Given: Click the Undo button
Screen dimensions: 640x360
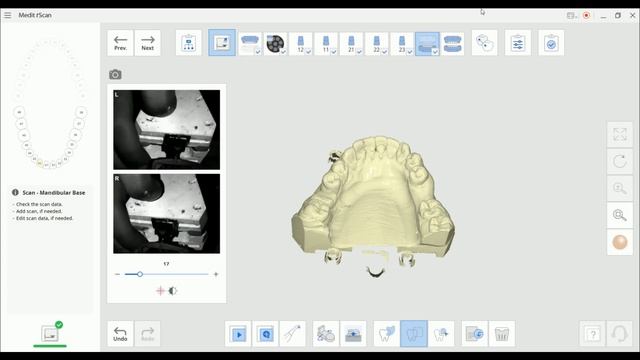Looking at the screenshot, I should coord(120,334).
